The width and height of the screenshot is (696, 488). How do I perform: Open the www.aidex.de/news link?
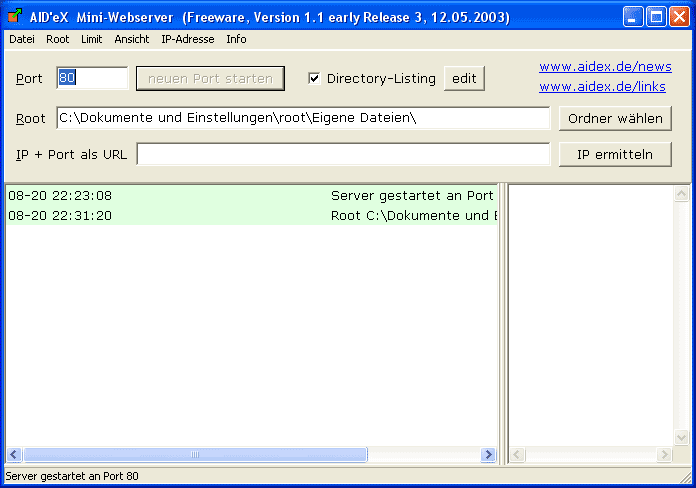pyautogui.click(x=605, y=67)
